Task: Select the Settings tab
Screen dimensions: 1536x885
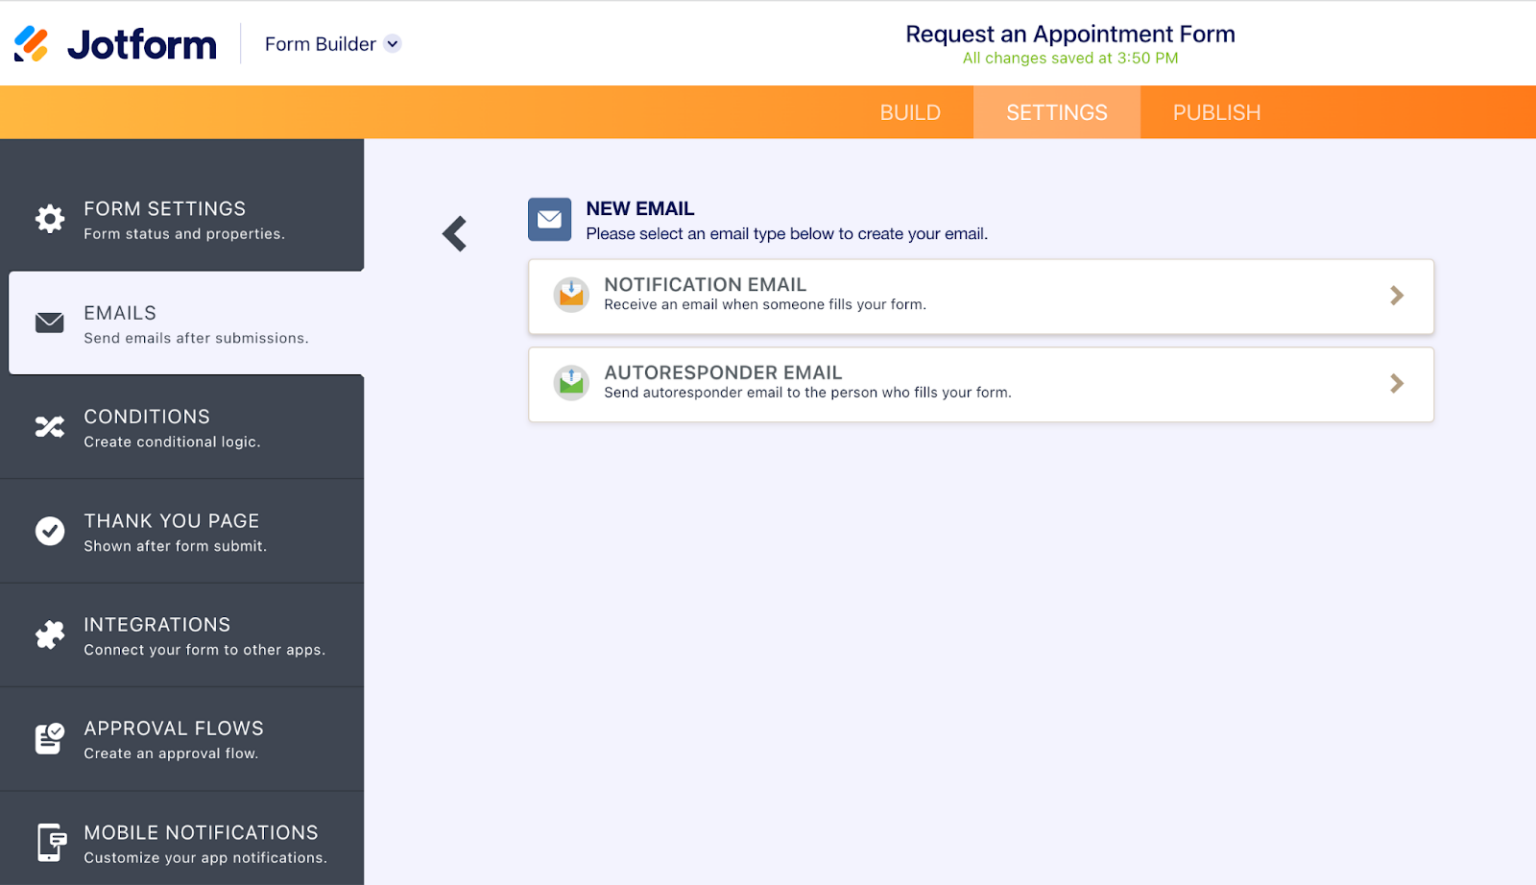Action: [1057, 112]
